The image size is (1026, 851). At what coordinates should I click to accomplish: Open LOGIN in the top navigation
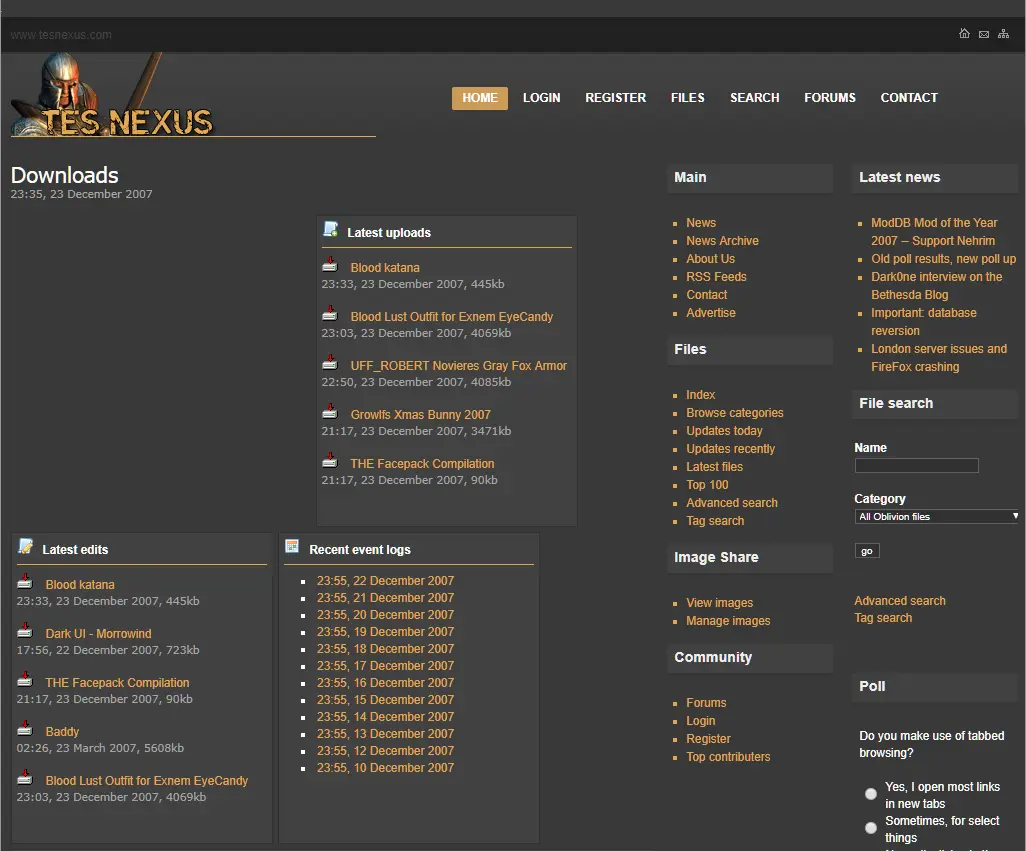click(x=541, y=98)
